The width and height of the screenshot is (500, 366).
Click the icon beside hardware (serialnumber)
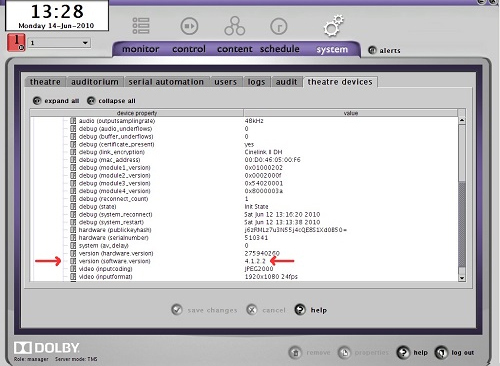[x=73, y=238]
